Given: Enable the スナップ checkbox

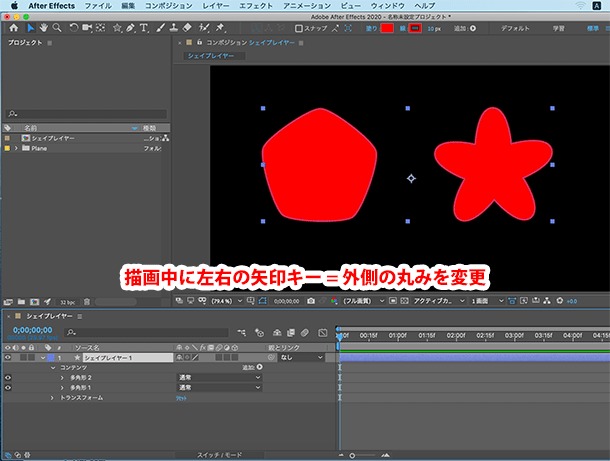Looking at the screenshot, I should click(x=299, y=28).
